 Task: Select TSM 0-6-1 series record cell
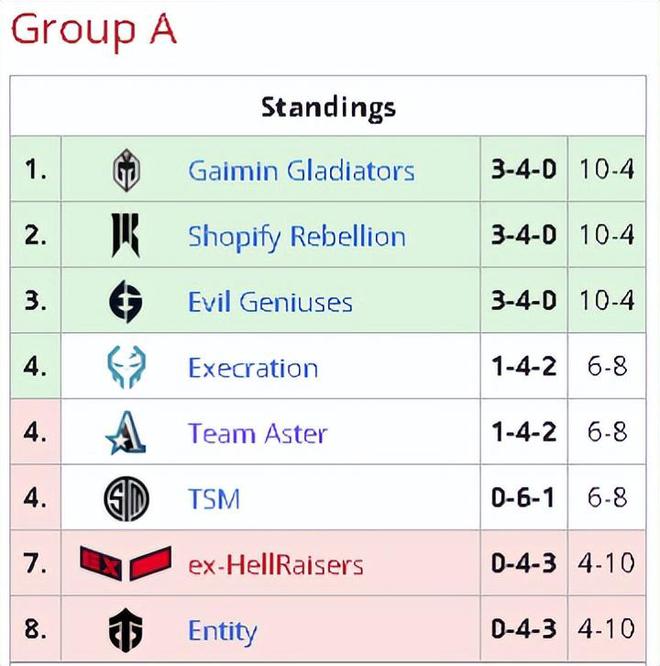[524, 497]
